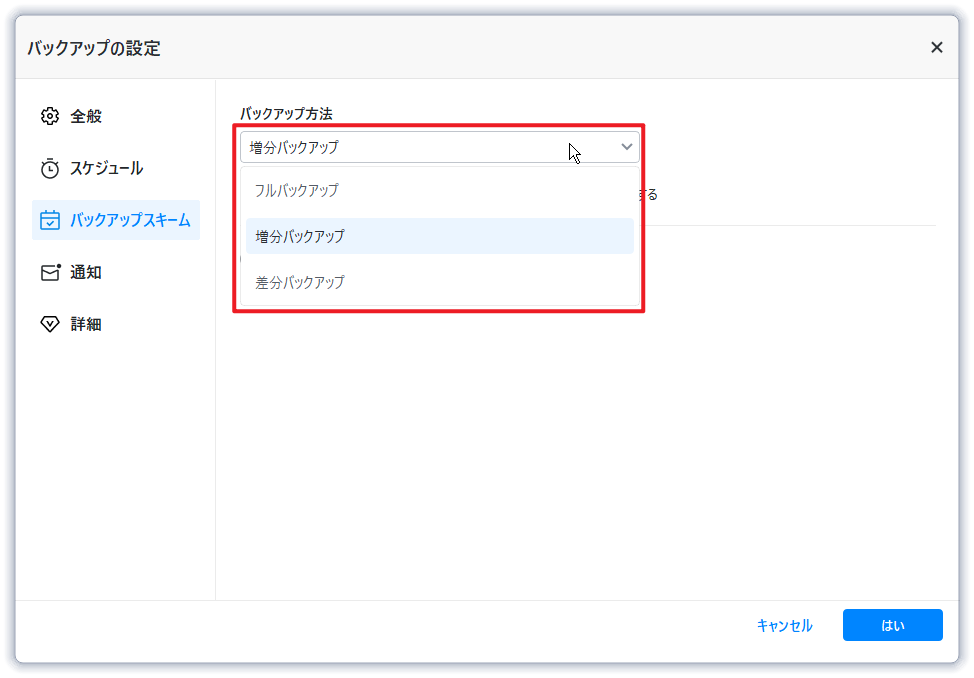Show the 詳細 settings tab
The height and width of the screenshot is (678, 974).
[86, 324]
